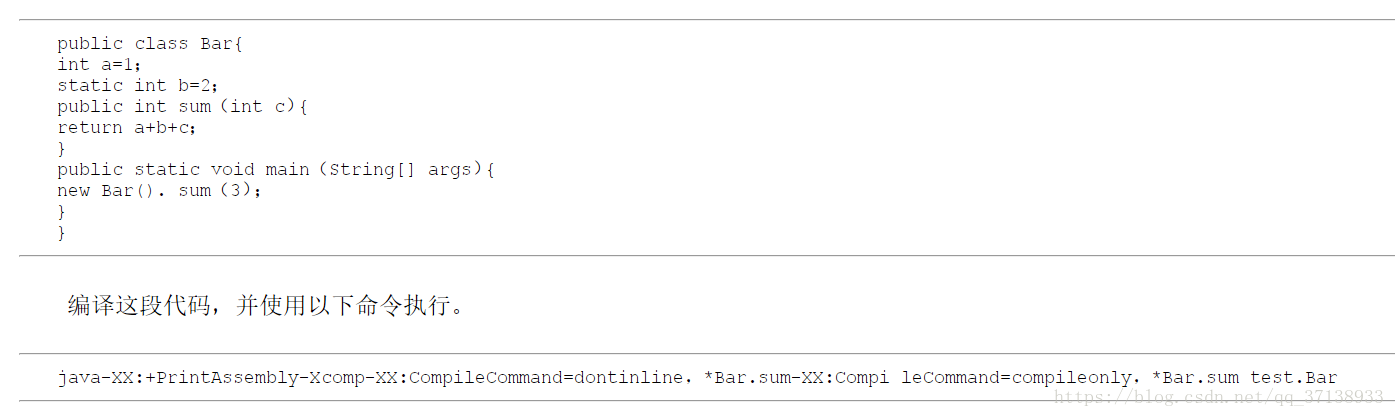
Task: Click the 'Xcomp' flag in command
Action: pos(334,378)
